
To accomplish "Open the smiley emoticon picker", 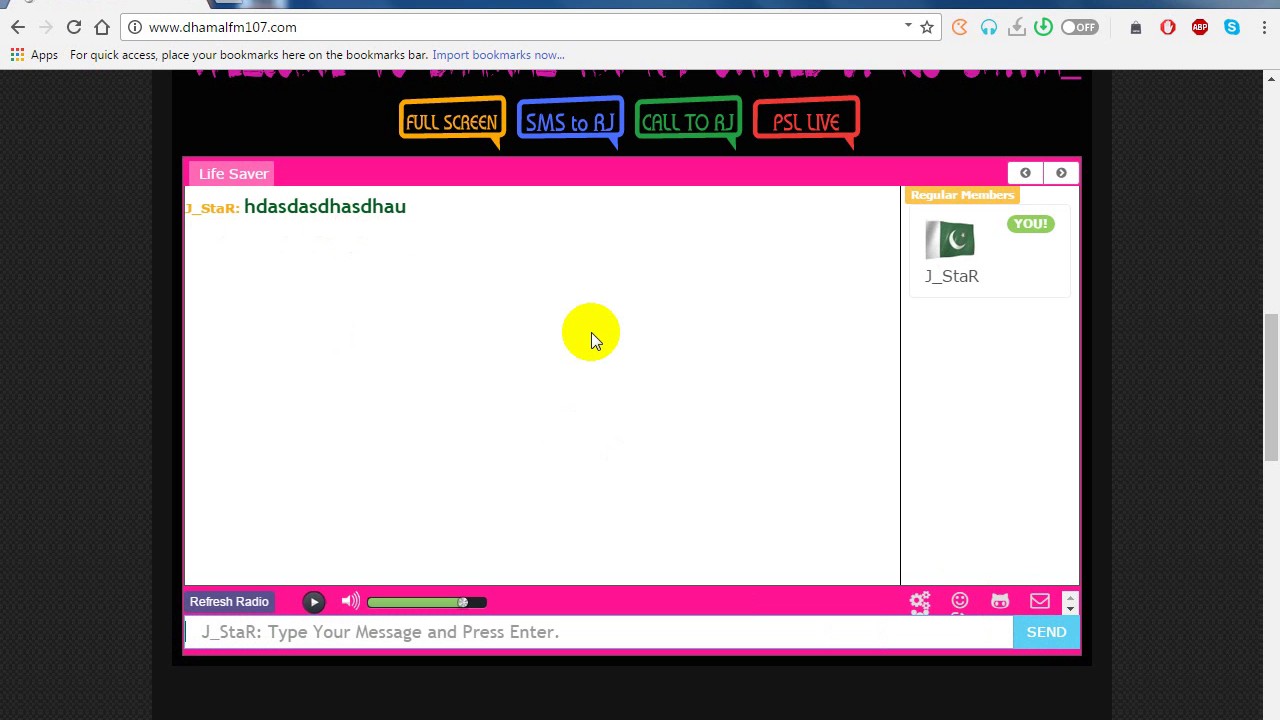I will (960, 600).
